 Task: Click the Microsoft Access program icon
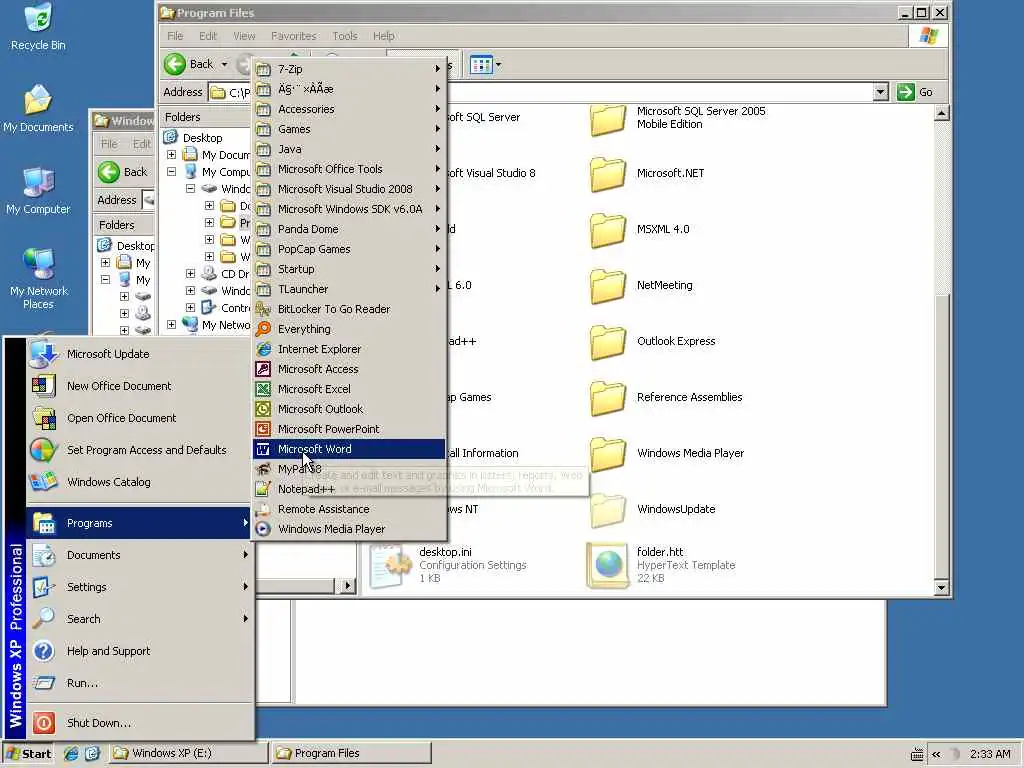[263, 369]
